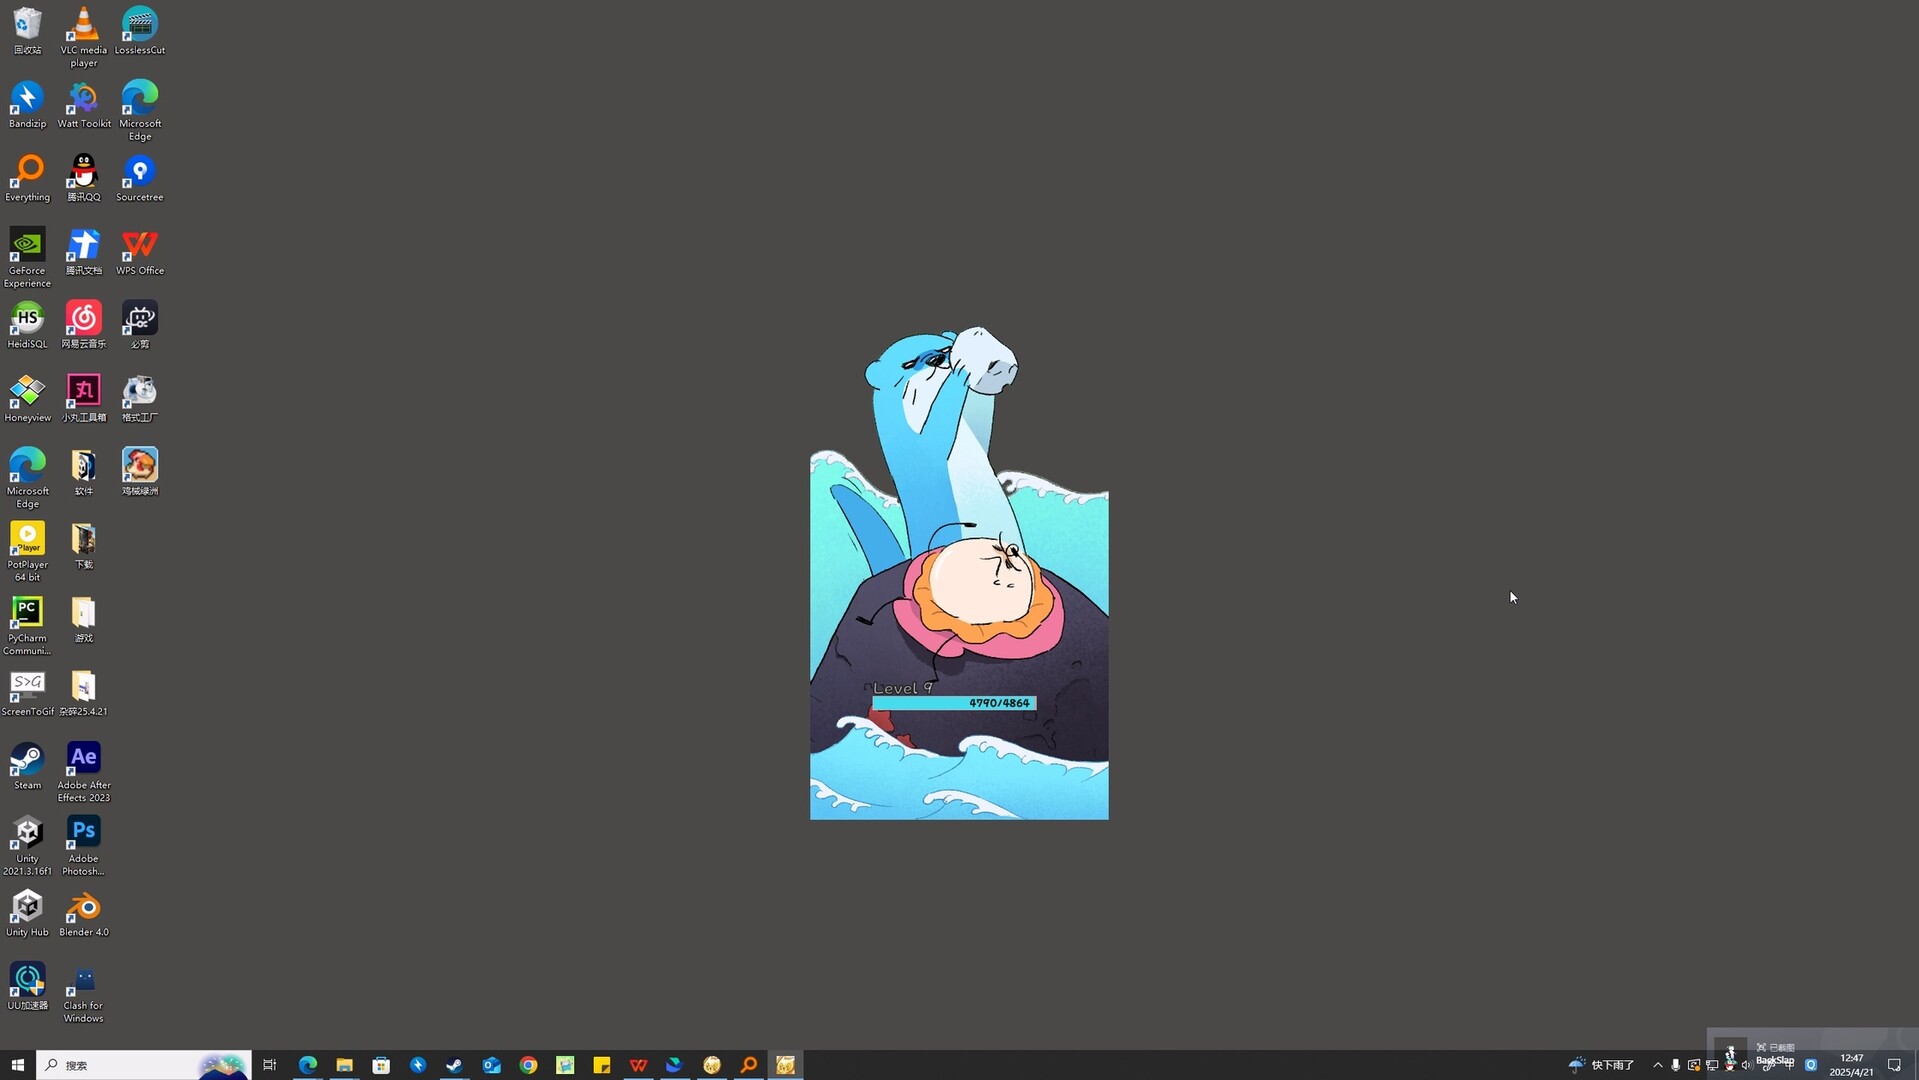Select the PotPlayer 64 bit desktop icon
This screenshot has height=1080, width=1919.
tap(27, 551)
